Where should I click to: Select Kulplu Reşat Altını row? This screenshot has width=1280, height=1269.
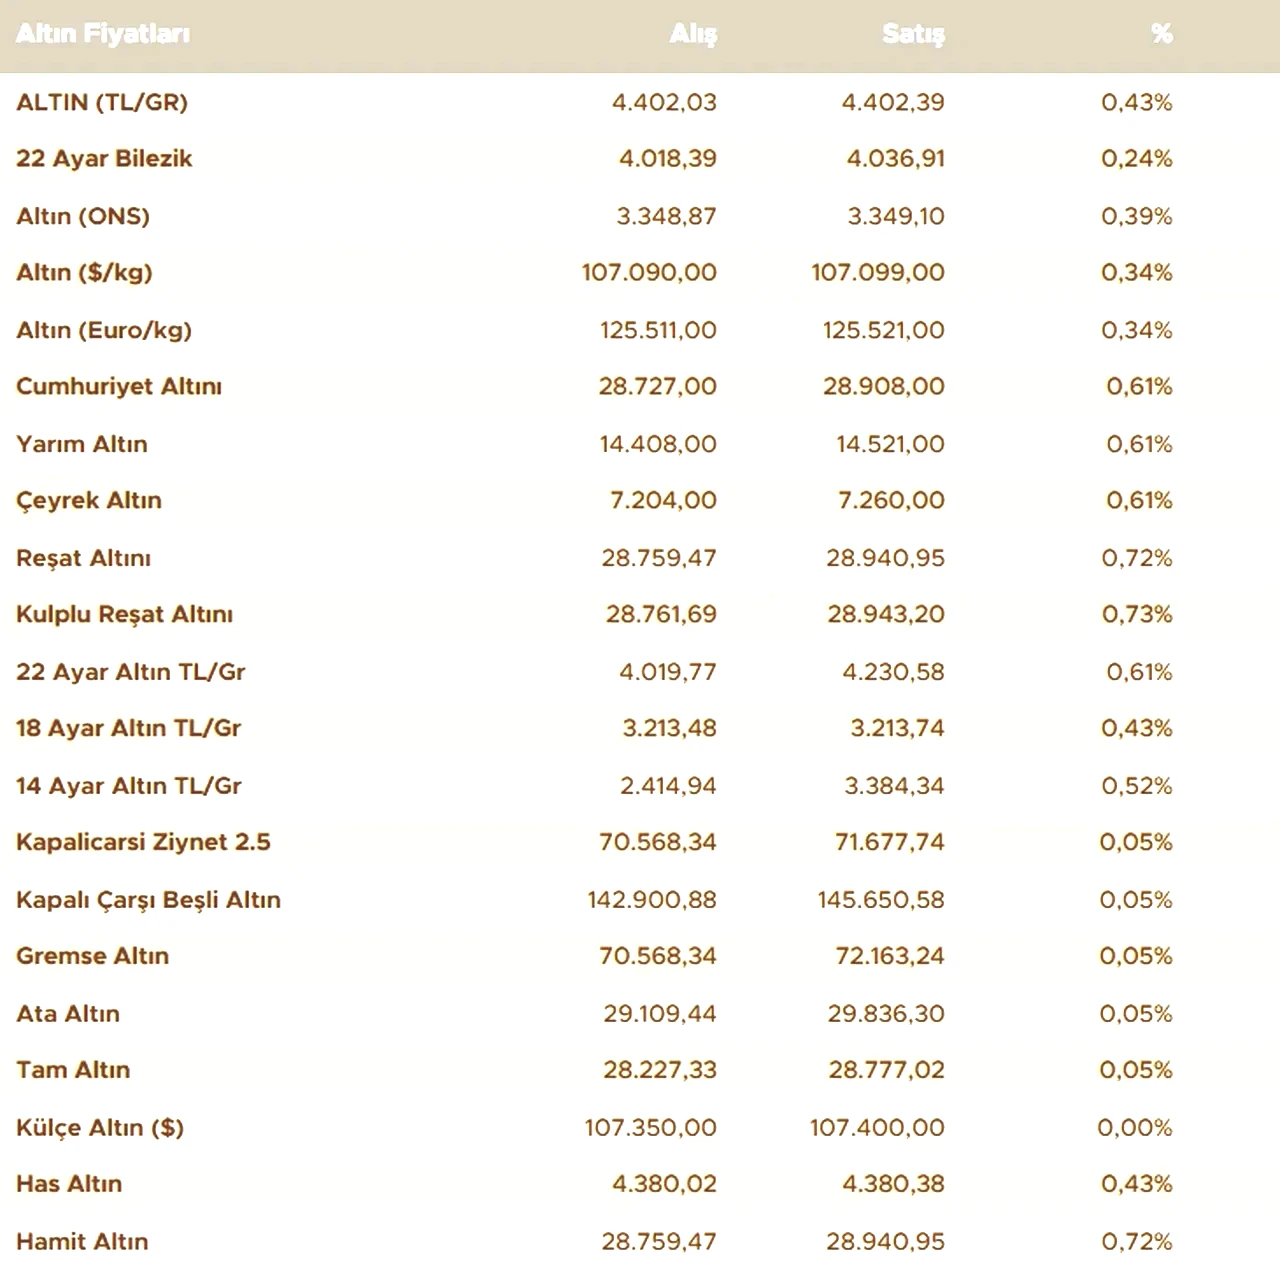point(640,615)
